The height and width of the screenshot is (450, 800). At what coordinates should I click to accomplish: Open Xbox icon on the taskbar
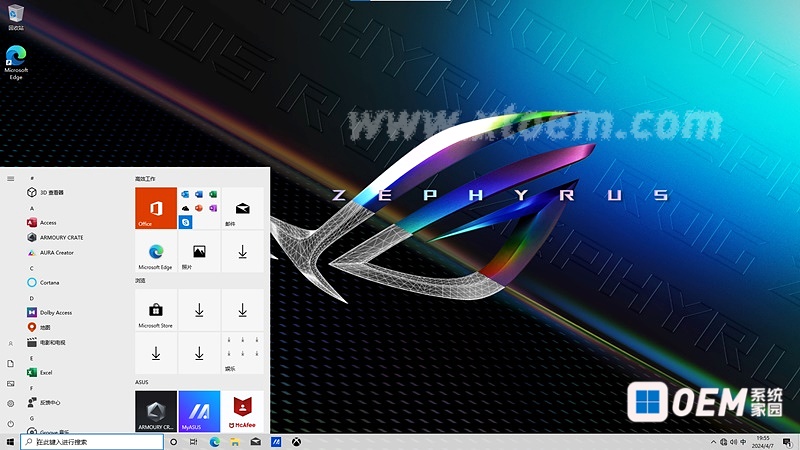(x=296, y=442)
